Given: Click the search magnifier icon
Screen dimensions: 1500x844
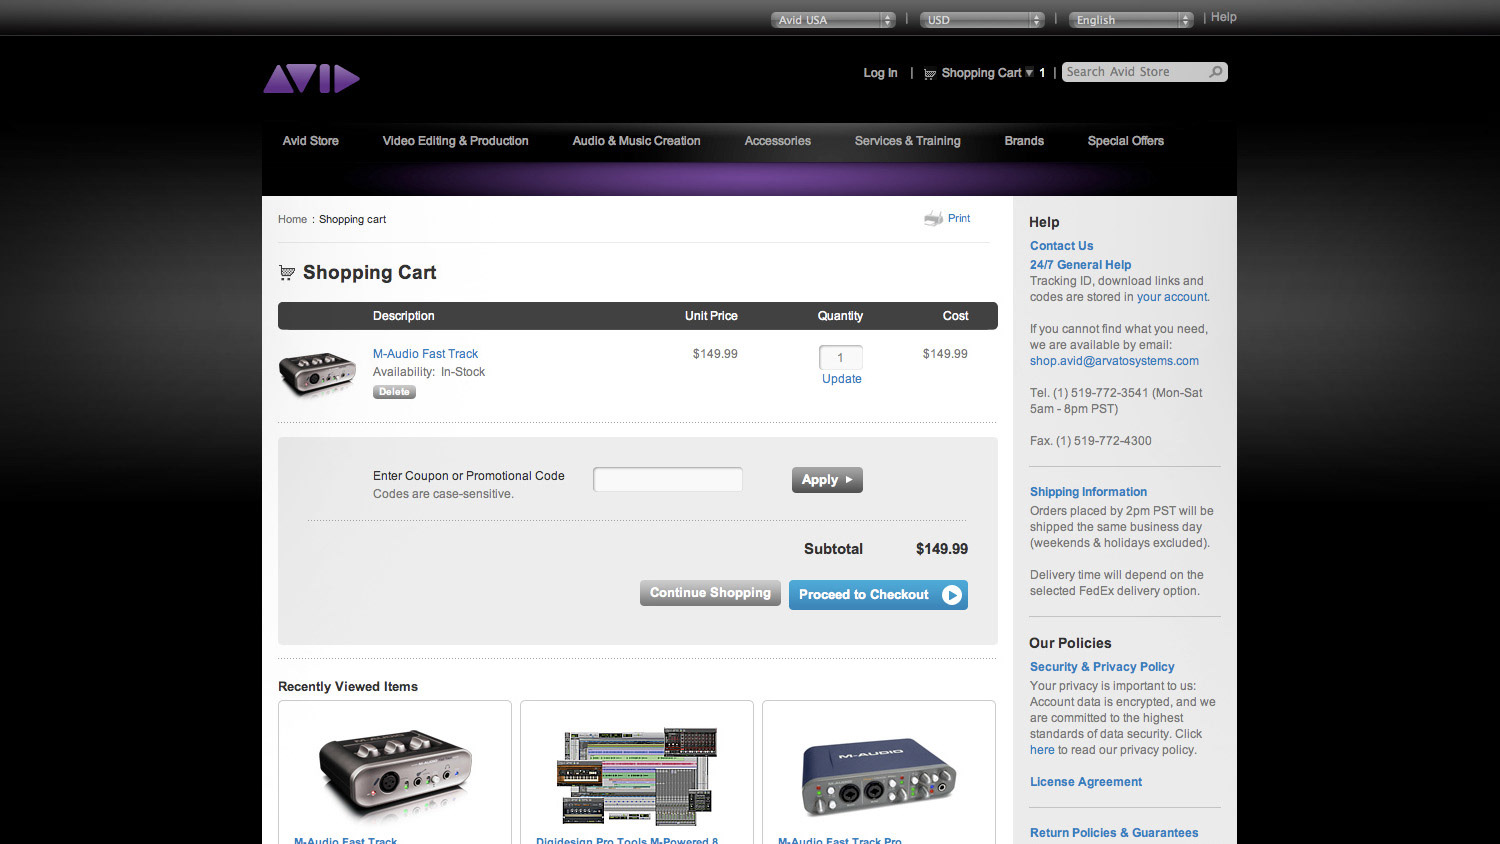Looking at the screenshot, I should [x=1215, y=72].
